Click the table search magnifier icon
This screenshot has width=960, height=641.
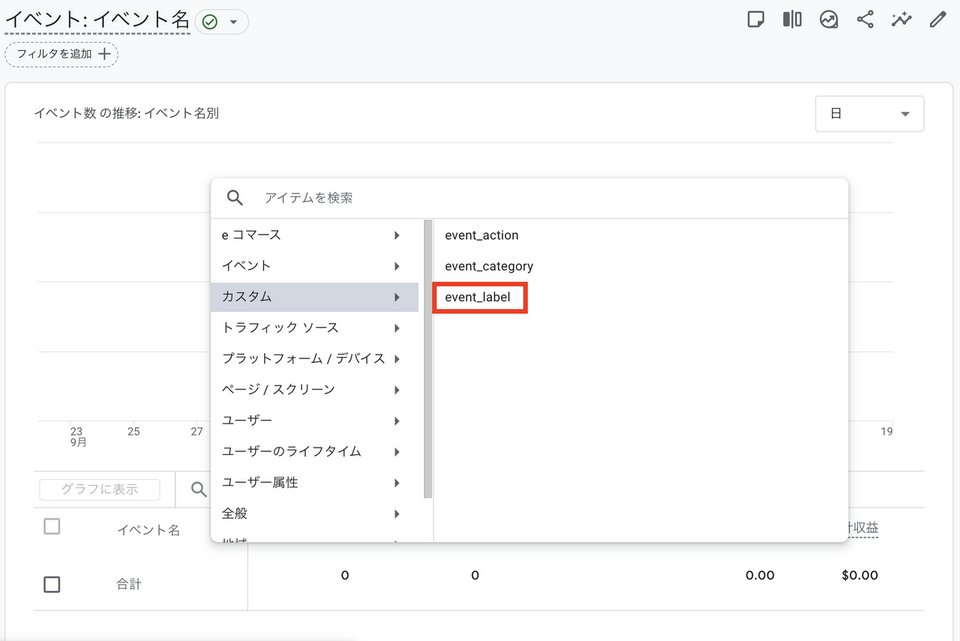(199, 489)
